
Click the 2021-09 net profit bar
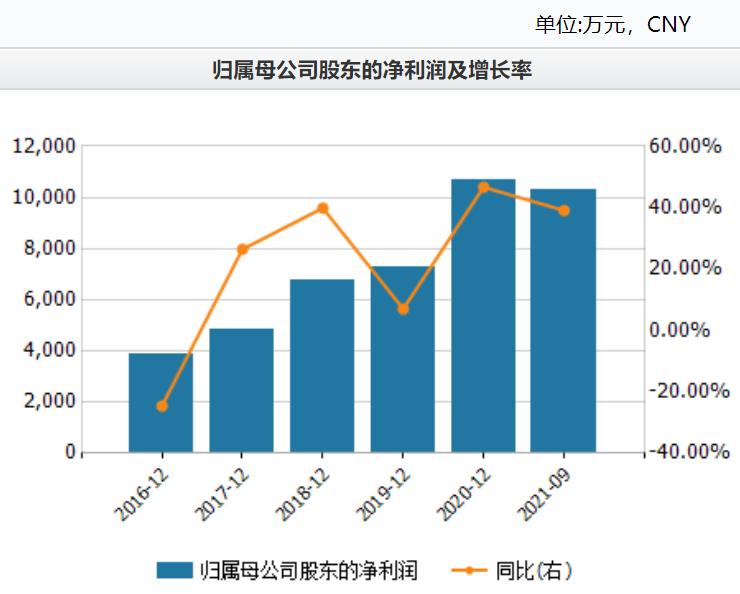click(x=563, y=321)
